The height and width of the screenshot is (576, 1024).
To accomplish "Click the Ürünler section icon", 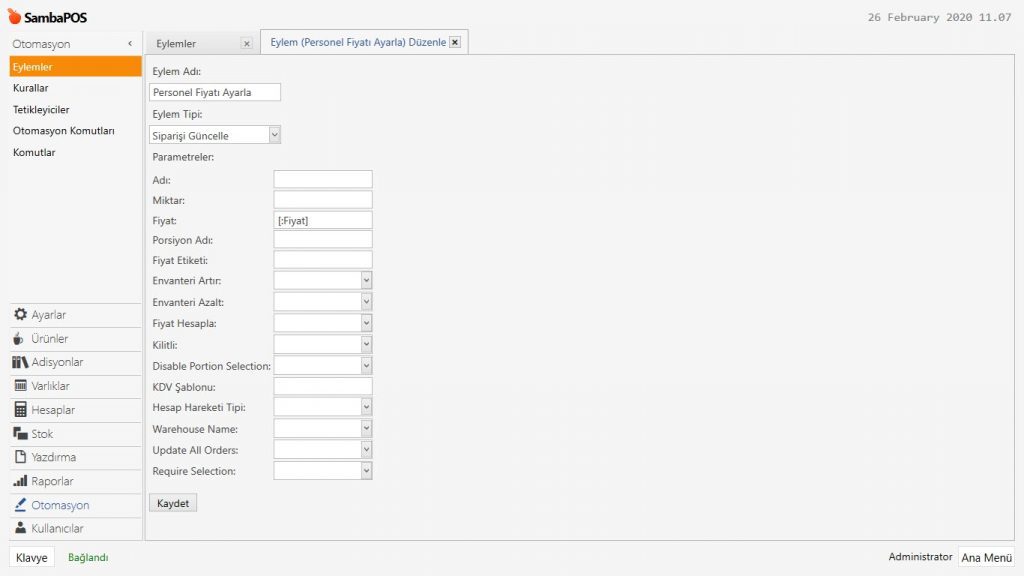I will click(x=19, y=339).
